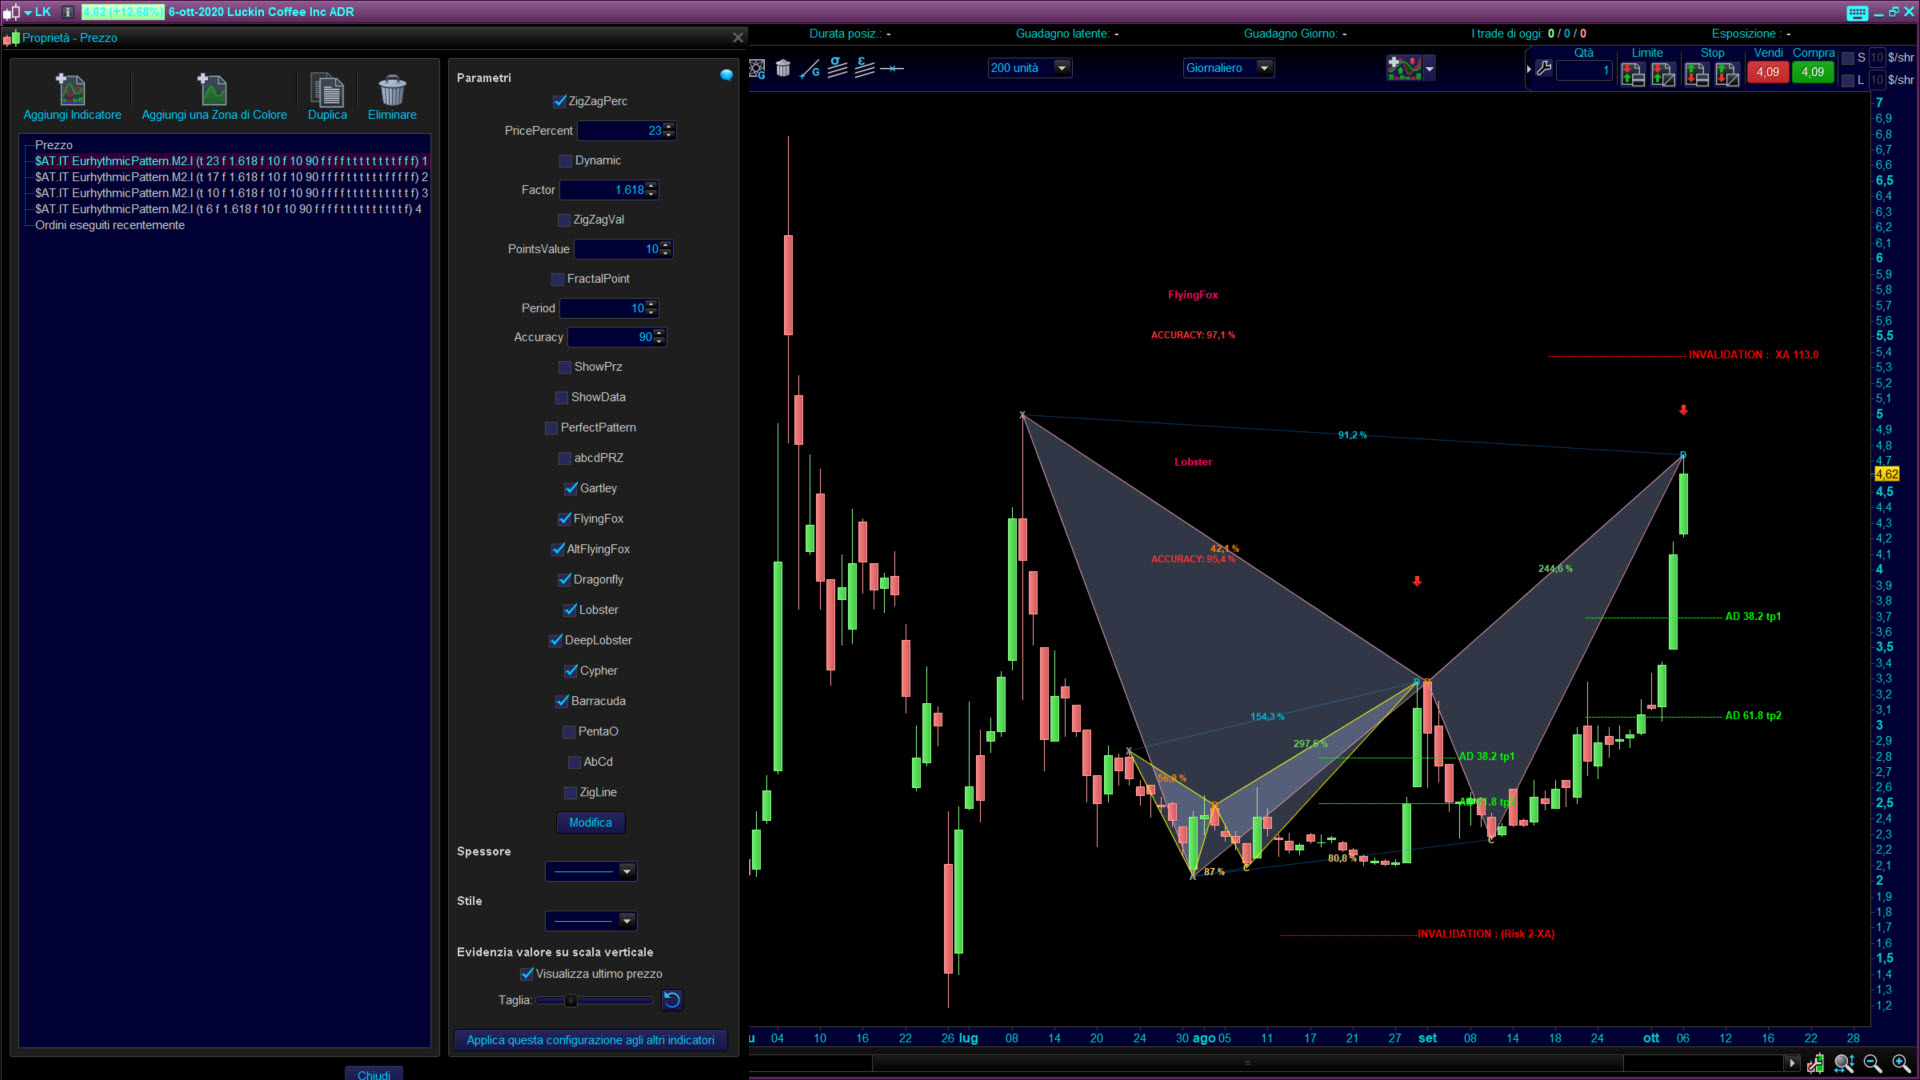Click the Eliminare trash icon
Viewport: 1920px width, 1080px height.
392,90
